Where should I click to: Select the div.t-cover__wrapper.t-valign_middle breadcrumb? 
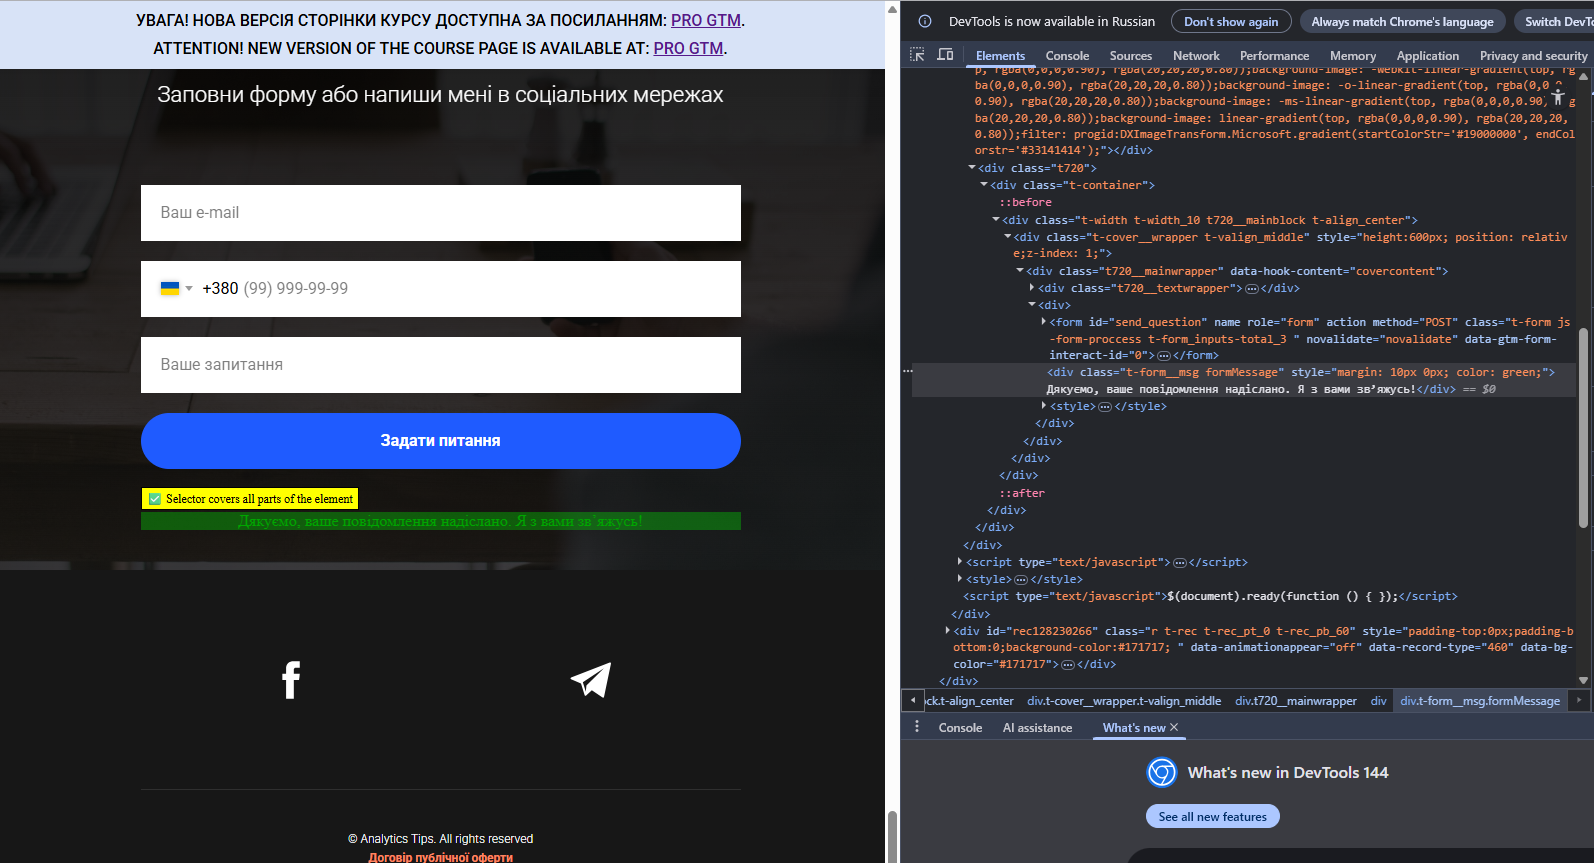click(x=1124, y=701)
